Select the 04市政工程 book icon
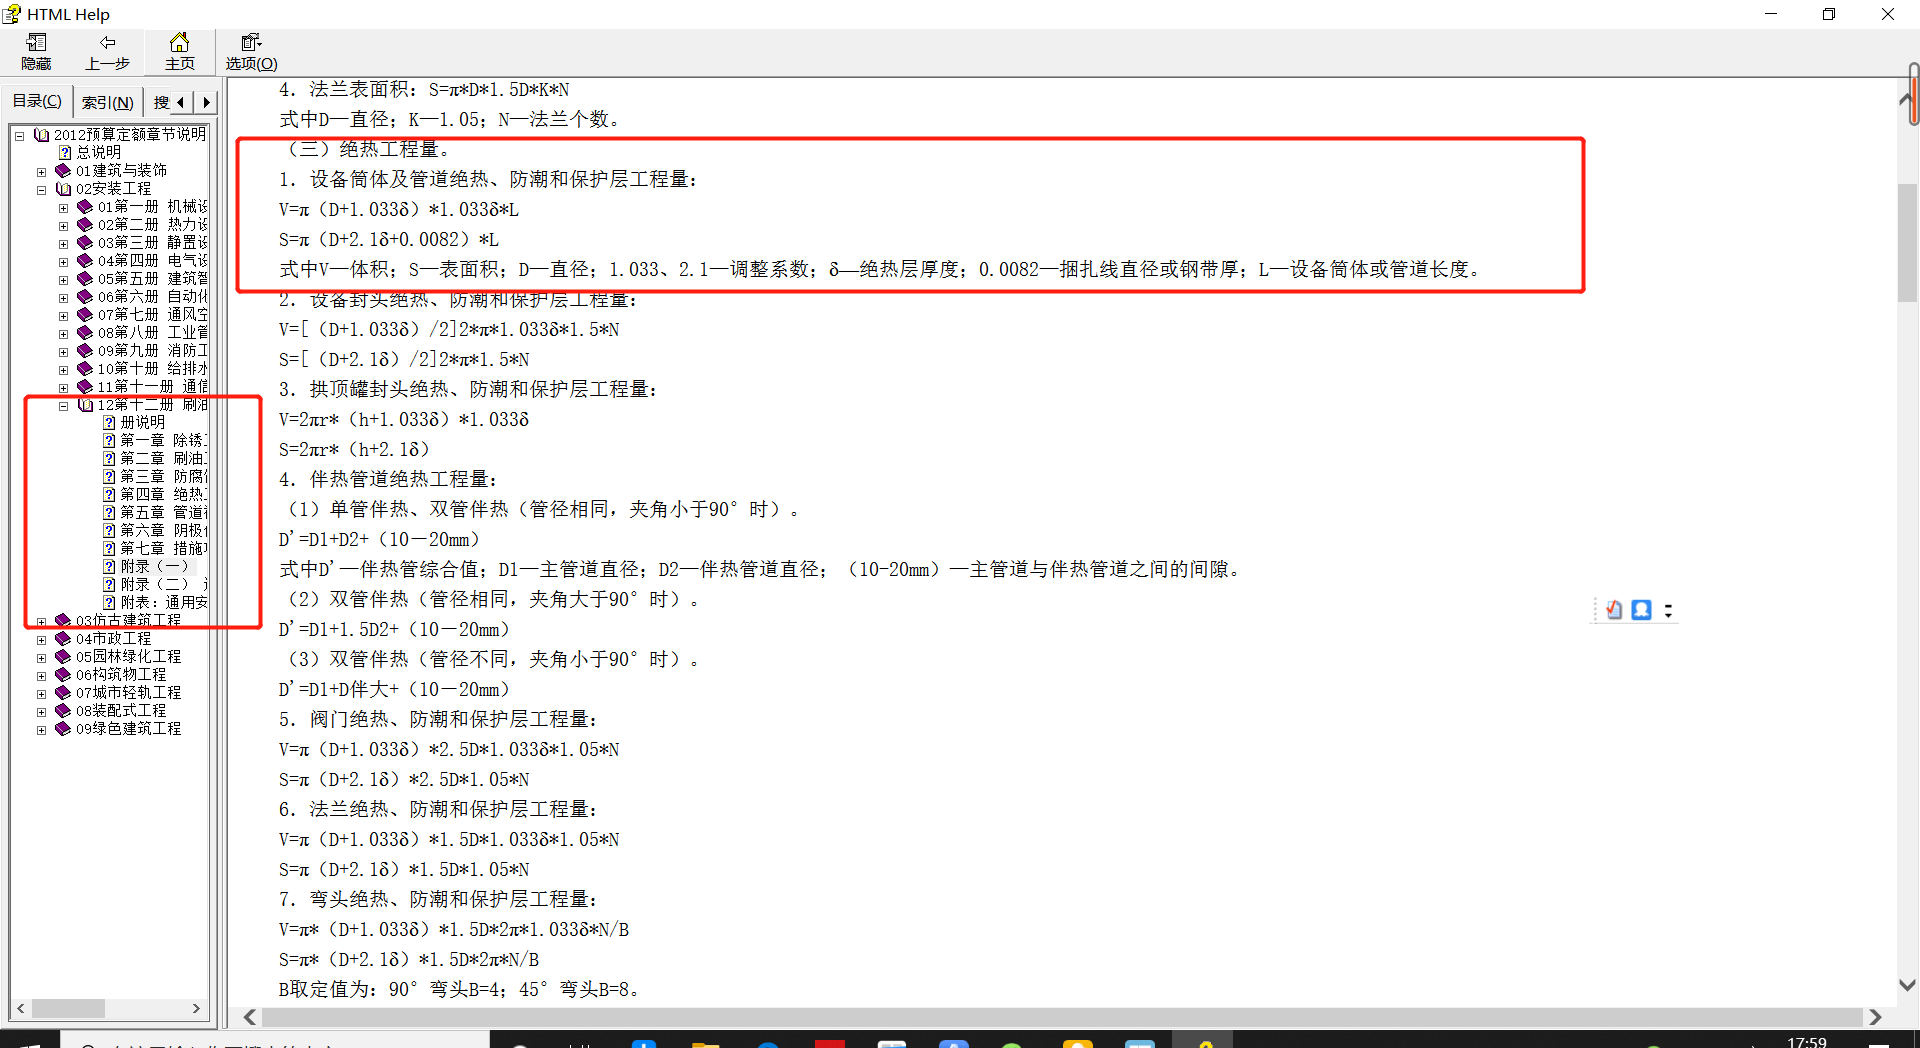The width and height of the screenshot is (1920, 1048). [63, 638]
